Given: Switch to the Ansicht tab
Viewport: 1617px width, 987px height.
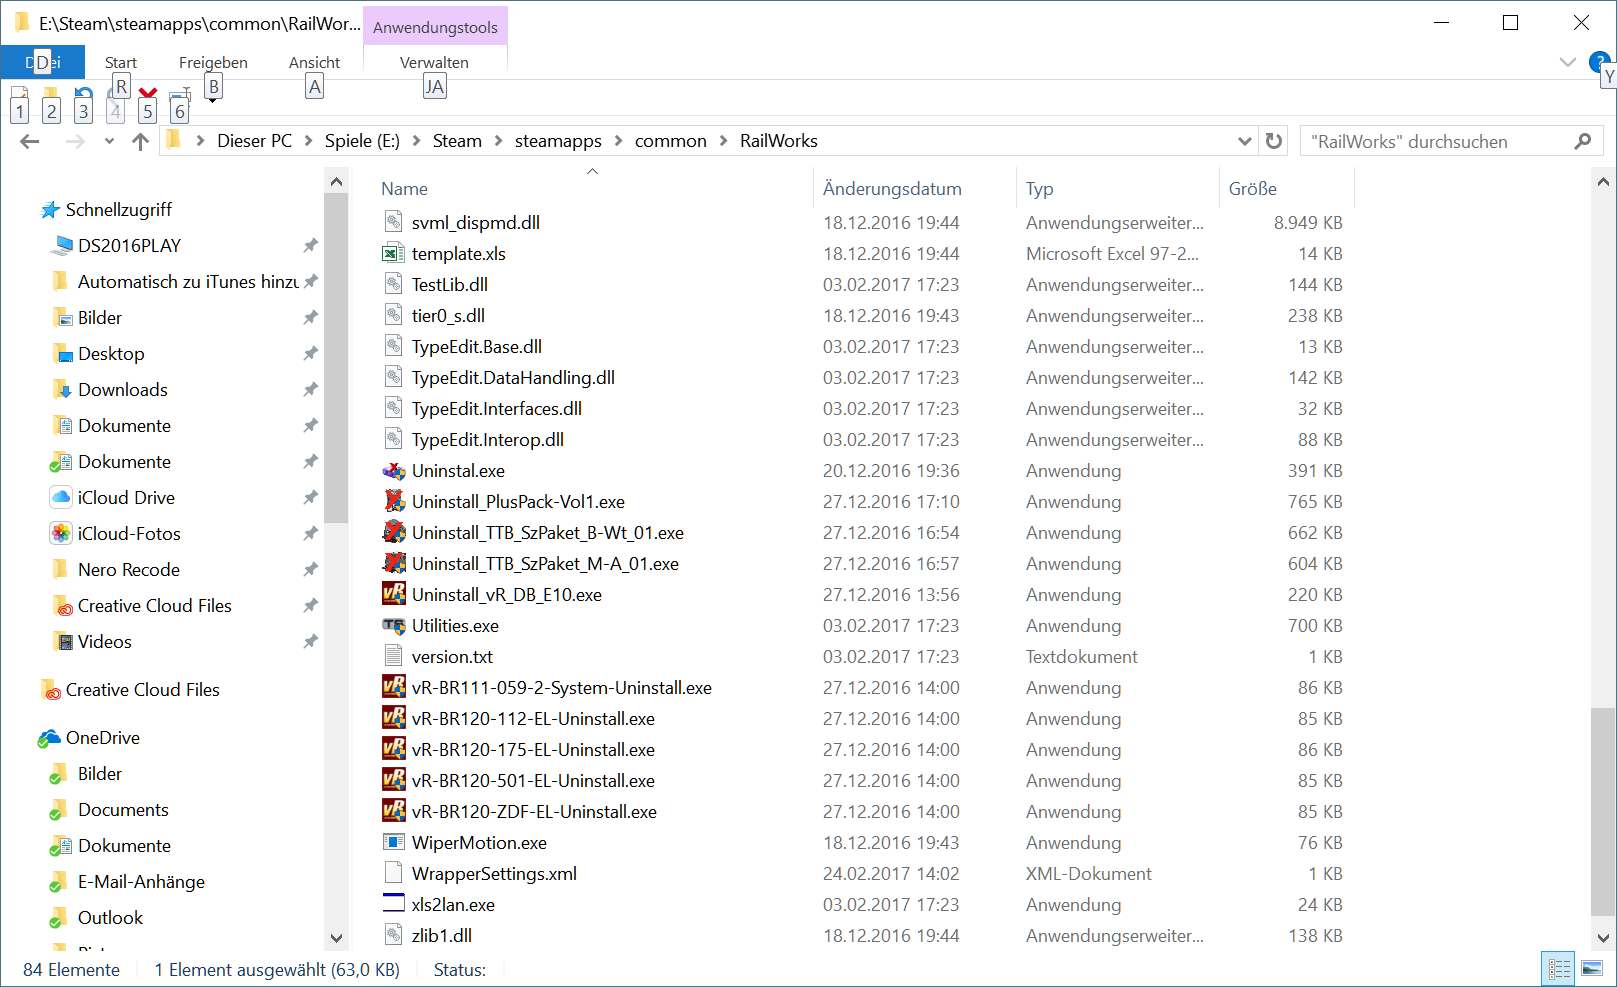Looking at the screenshot, I should click(x=314, y=62).
